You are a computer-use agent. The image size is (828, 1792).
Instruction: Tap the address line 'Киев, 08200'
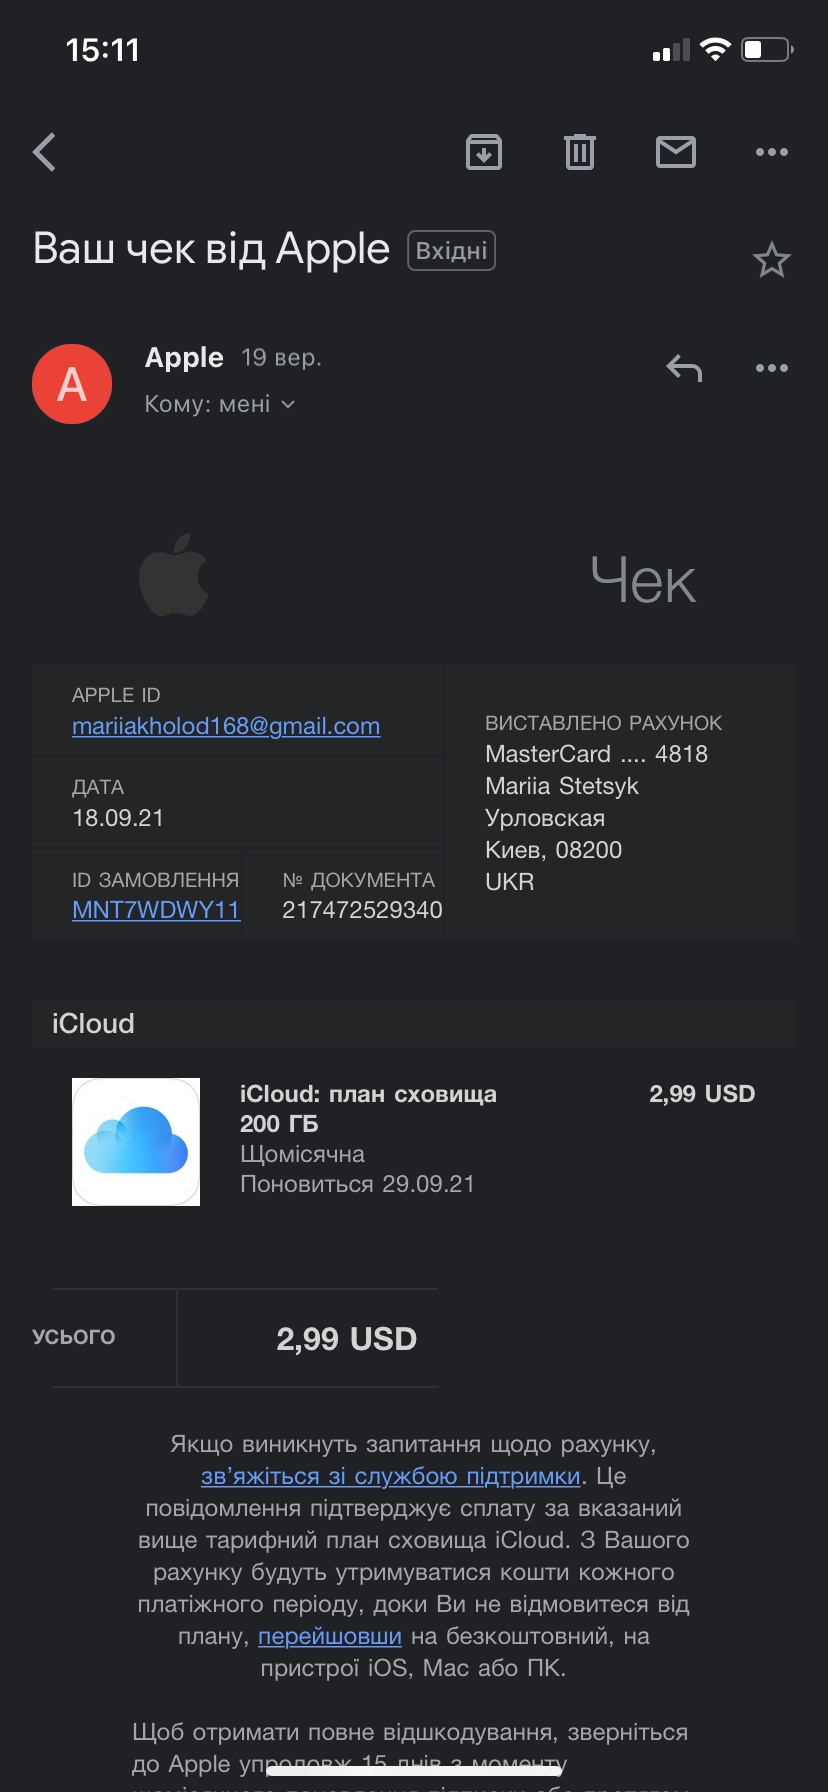click(x=553, y=850)
